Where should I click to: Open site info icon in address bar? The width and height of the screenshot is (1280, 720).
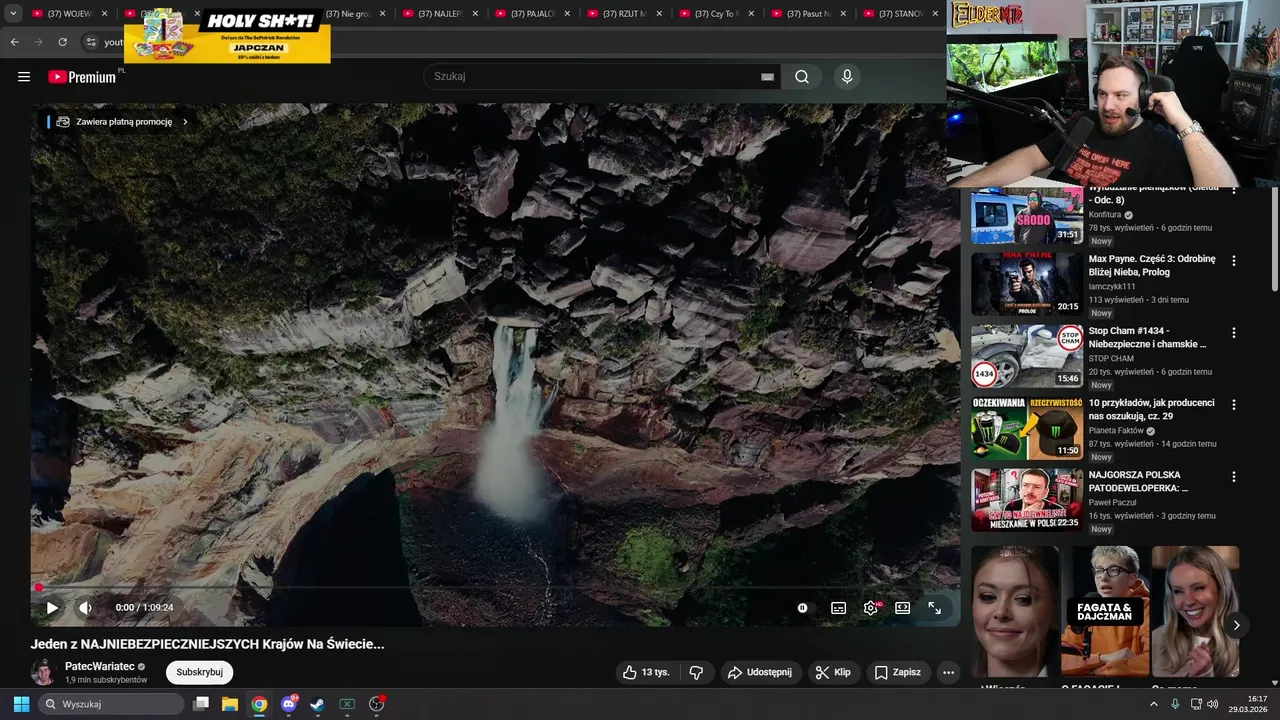point(90,42)
